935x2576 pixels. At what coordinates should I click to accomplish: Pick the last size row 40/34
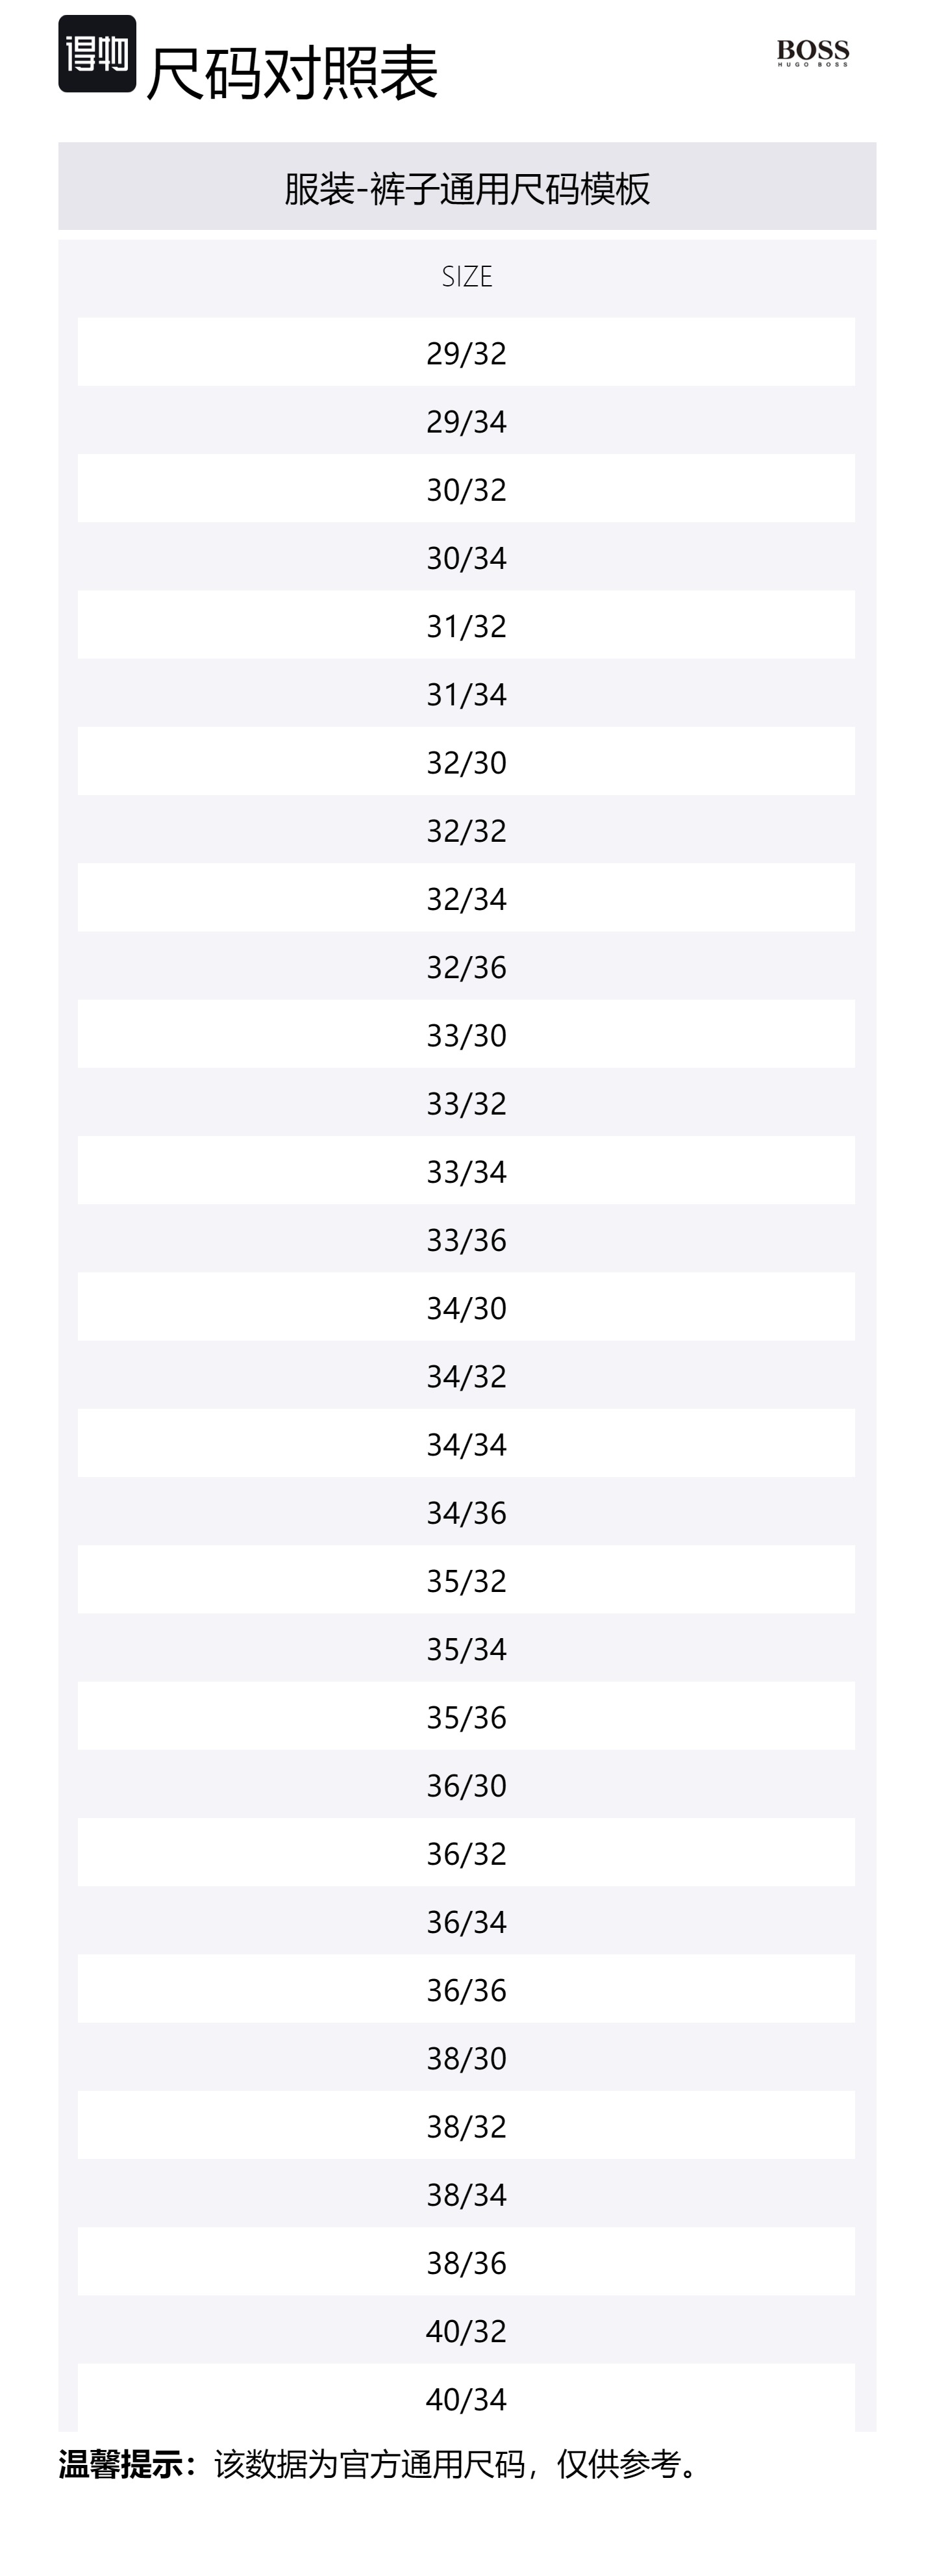[467, 2399]
